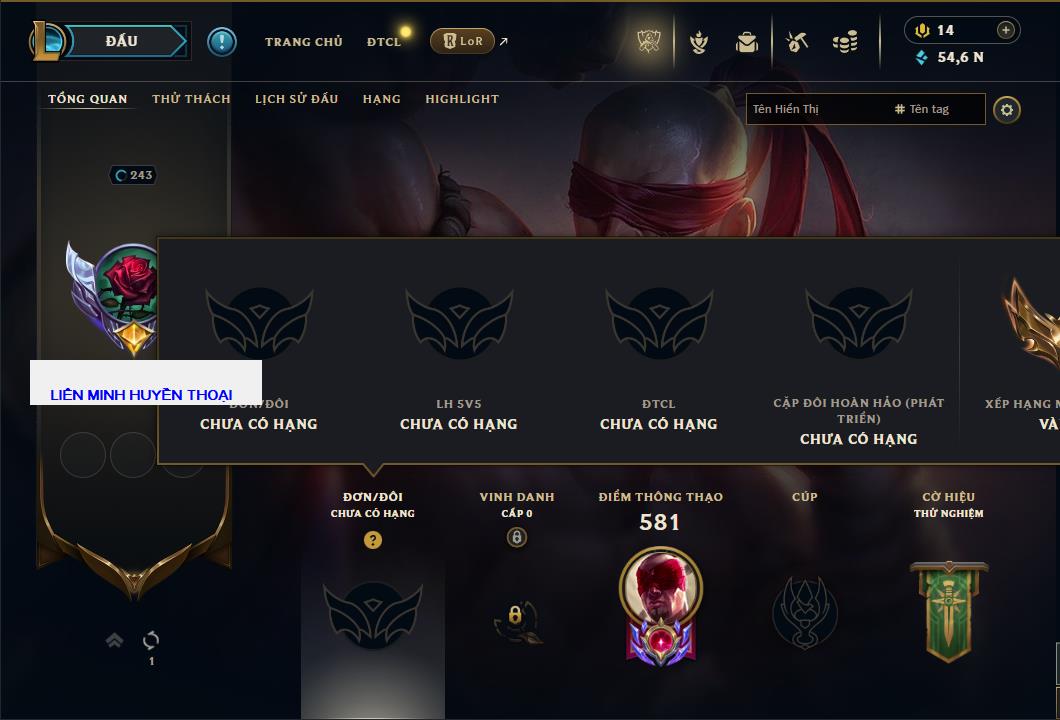Open profile settings gear icon

pos(1007,110)
